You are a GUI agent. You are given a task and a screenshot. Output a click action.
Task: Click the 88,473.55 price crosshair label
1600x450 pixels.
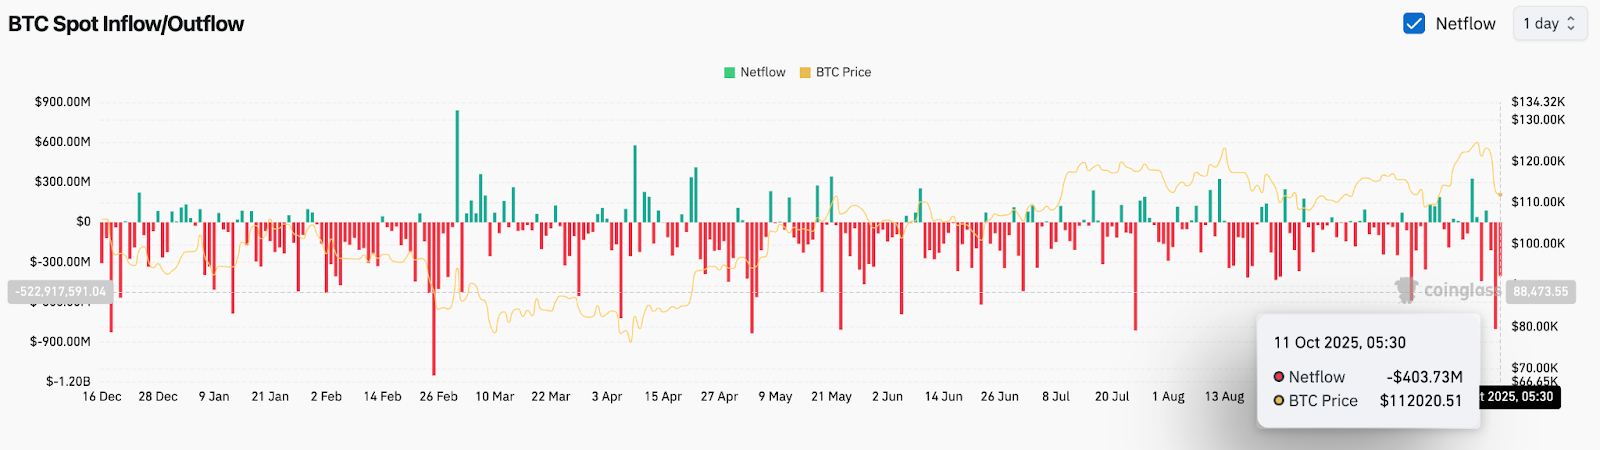pyautogui.click(x=1540, y=292)
